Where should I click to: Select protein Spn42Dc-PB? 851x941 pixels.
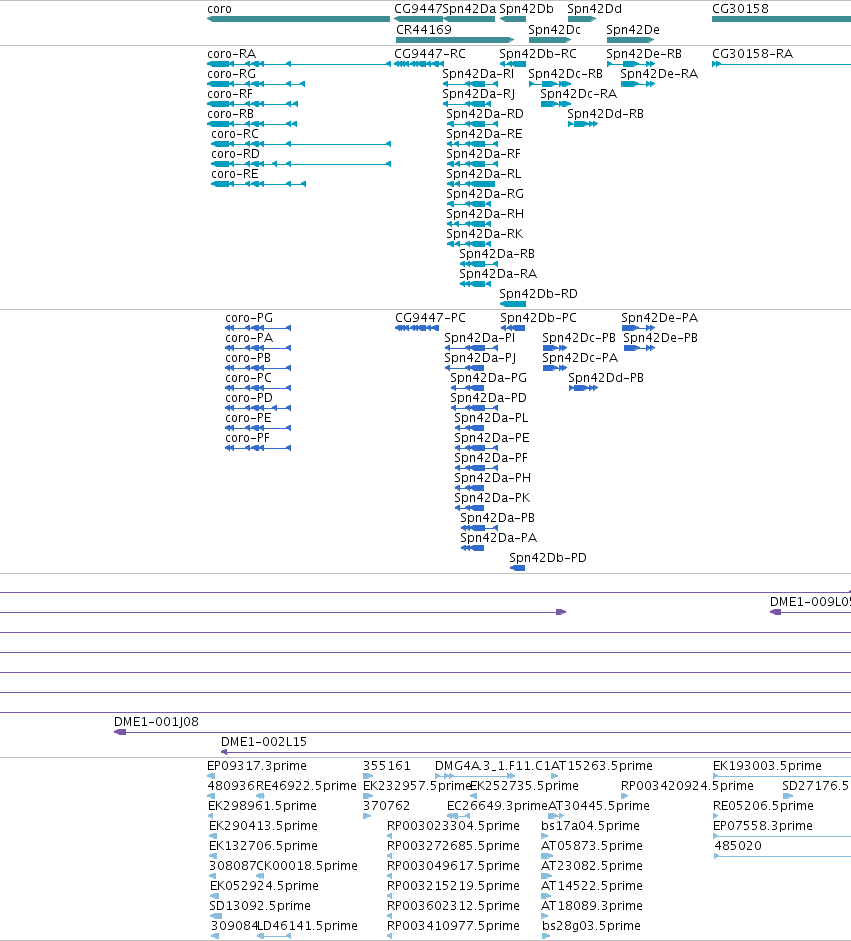579,338
